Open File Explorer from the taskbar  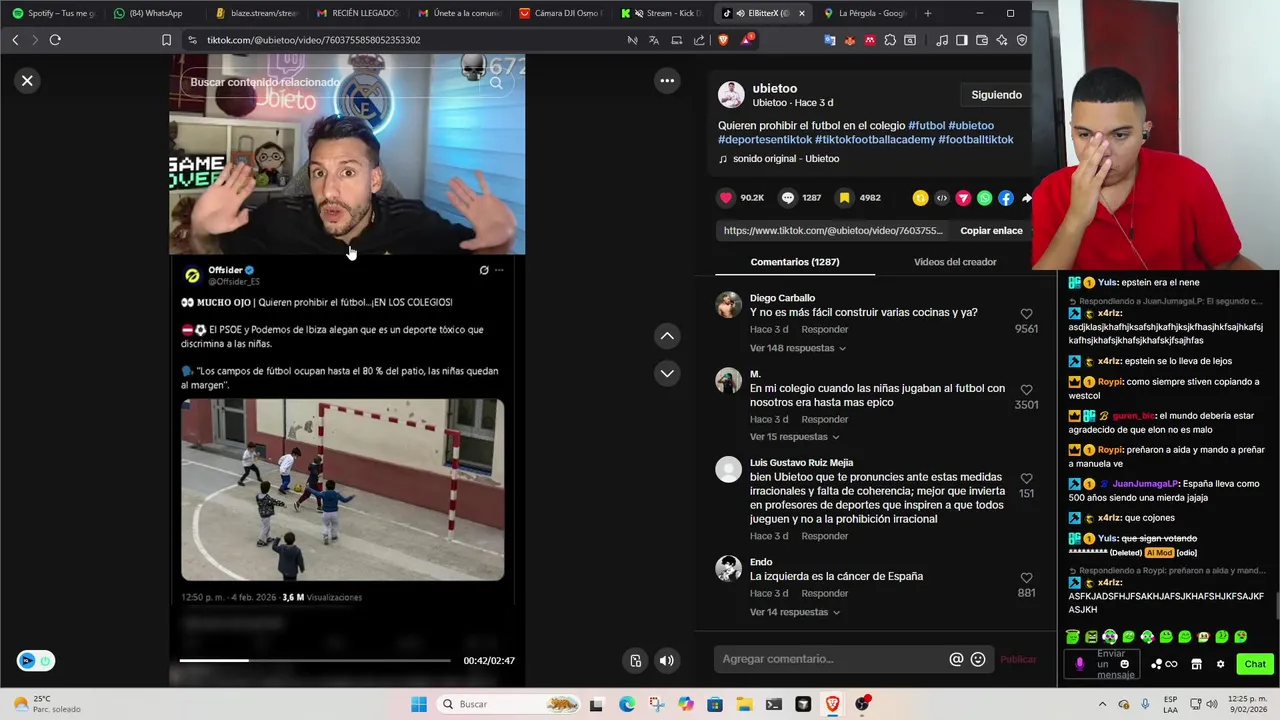744,704
